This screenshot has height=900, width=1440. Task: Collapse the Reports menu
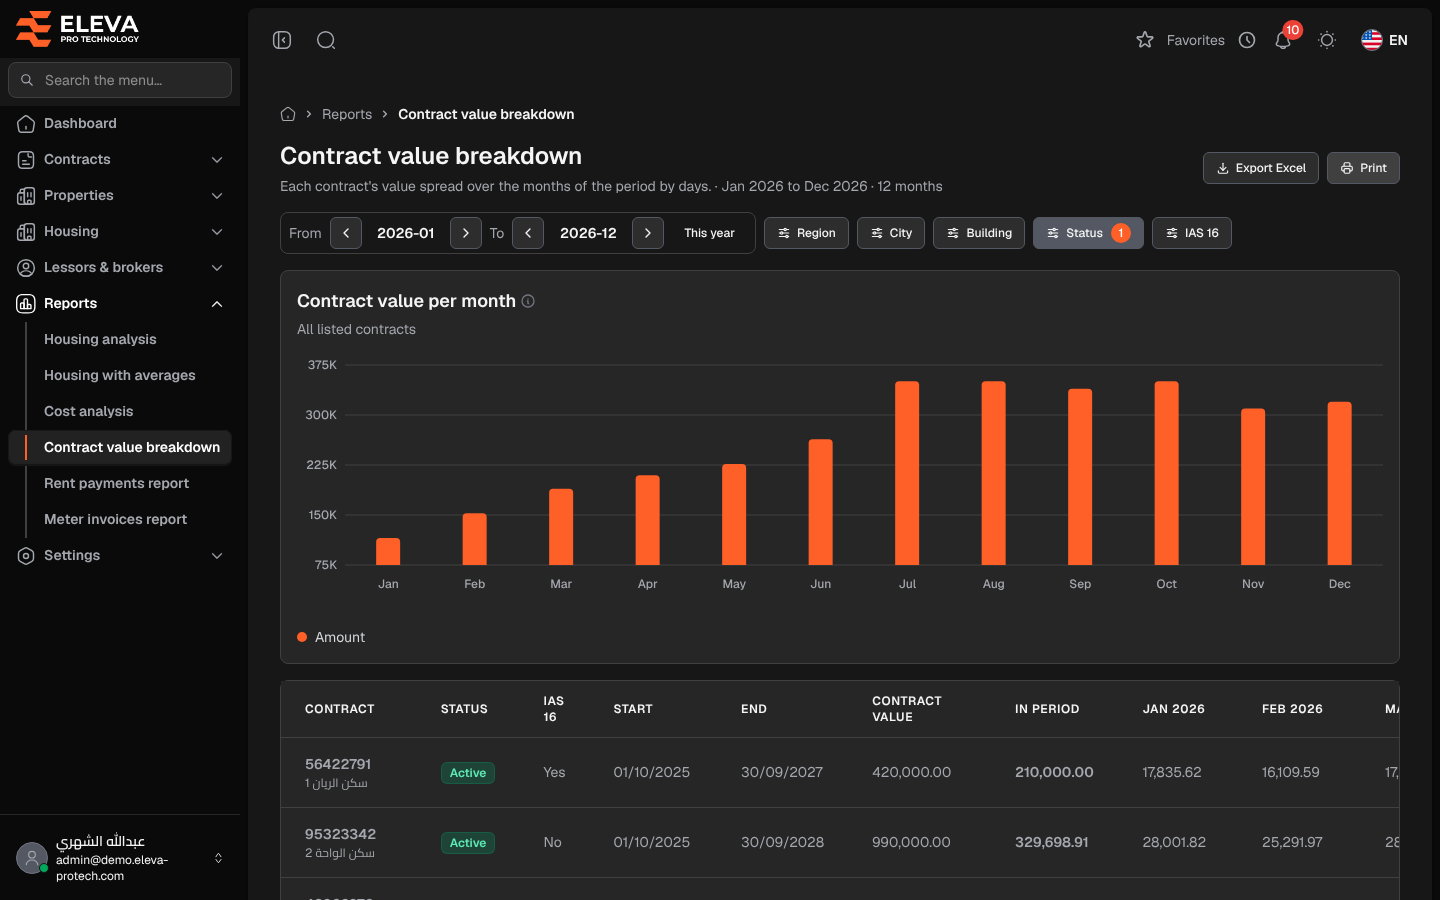120,303
